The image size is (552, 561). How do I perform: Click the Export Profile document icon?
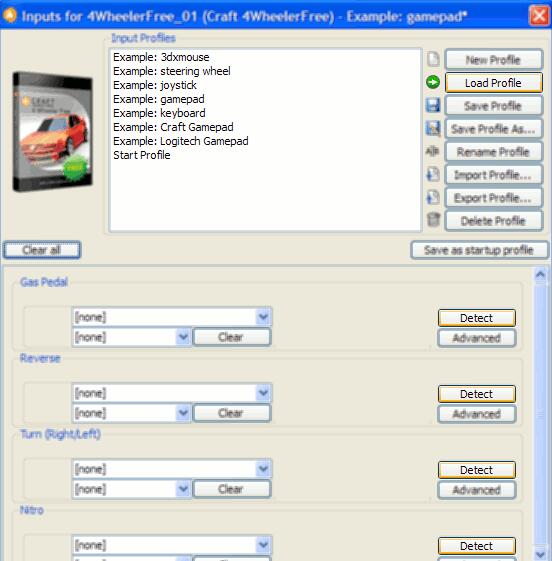pos(433,197)
